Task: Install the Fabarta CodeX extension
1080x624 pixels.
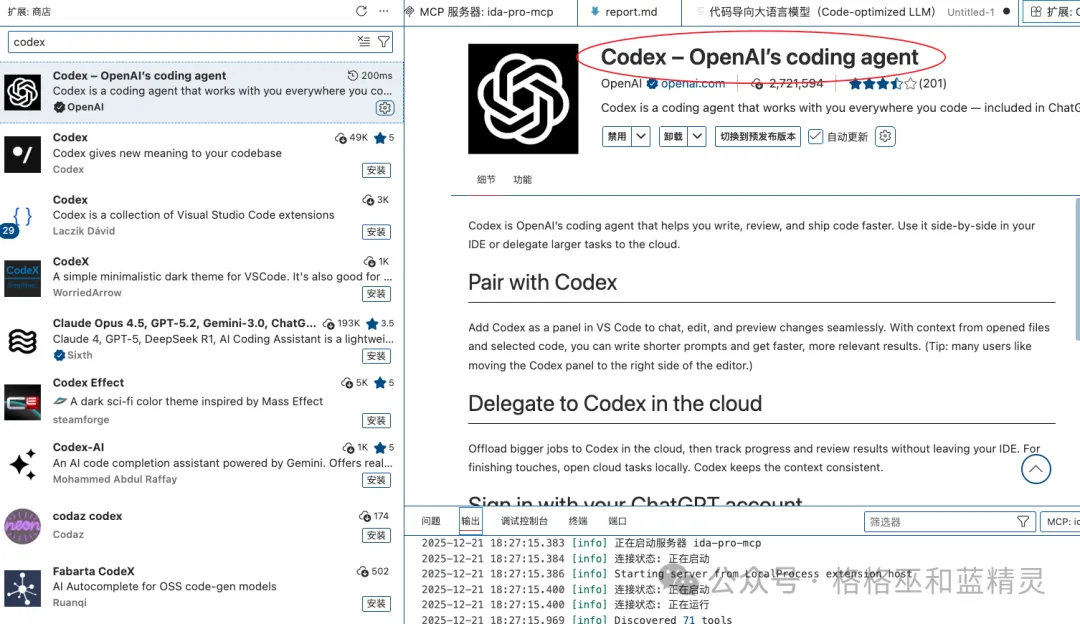Action: pyautogui.click(x=376, y=604)
